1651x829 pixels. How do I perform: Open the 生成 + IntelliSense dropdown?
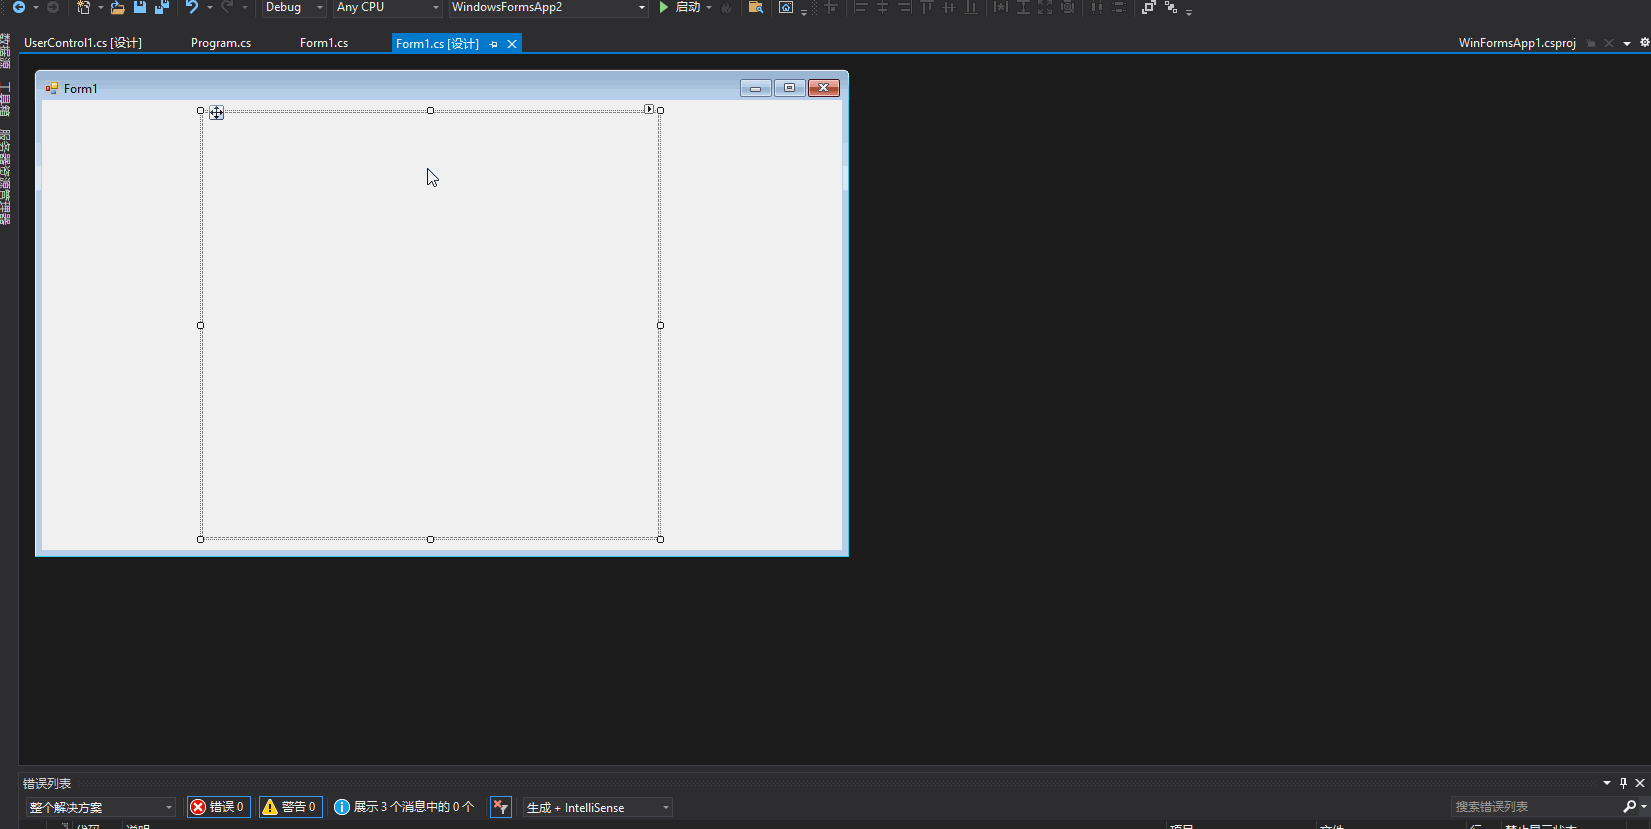pyautogui.click(x=597, y=807)
